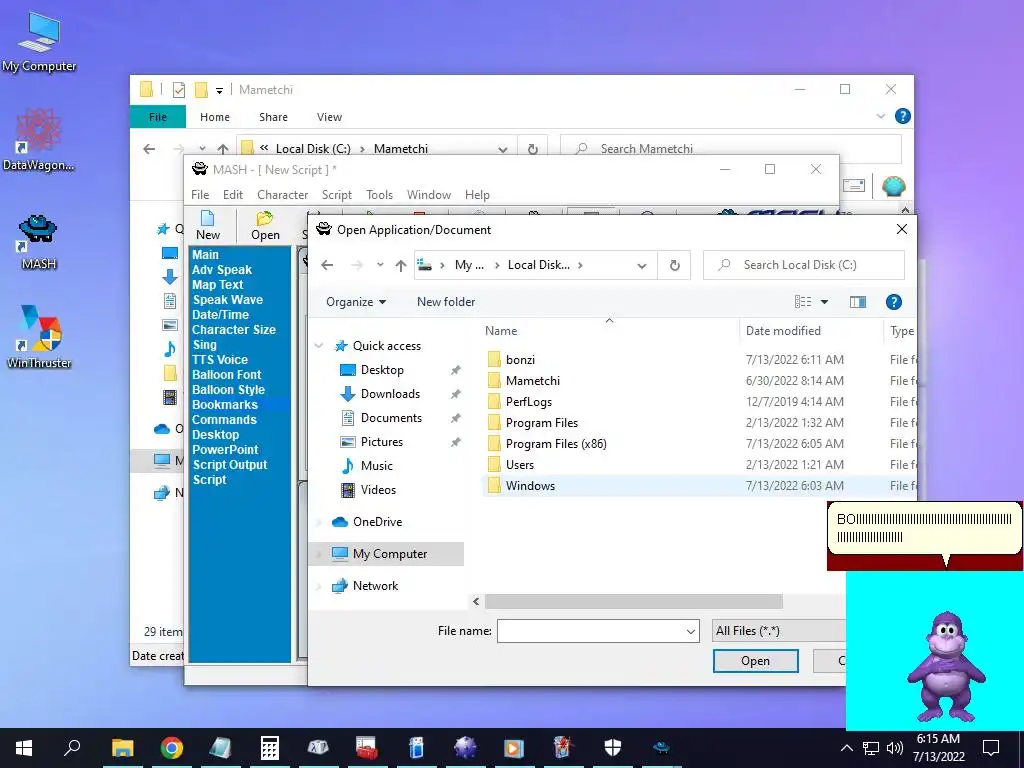
Task: Select Network in the navigation pane
Action: point(375,586)
